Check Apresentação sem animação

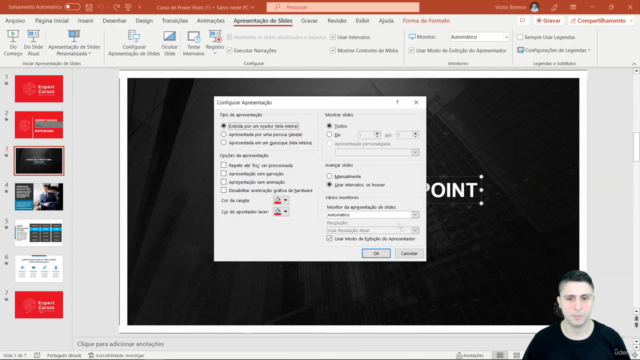224,182
